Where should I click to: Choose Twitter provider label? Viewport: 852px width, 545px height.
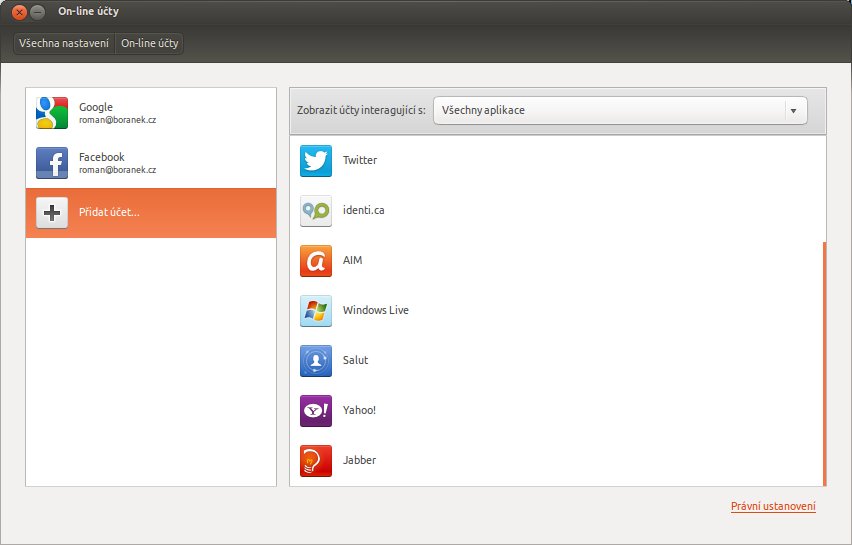click(x=360, y=160)
